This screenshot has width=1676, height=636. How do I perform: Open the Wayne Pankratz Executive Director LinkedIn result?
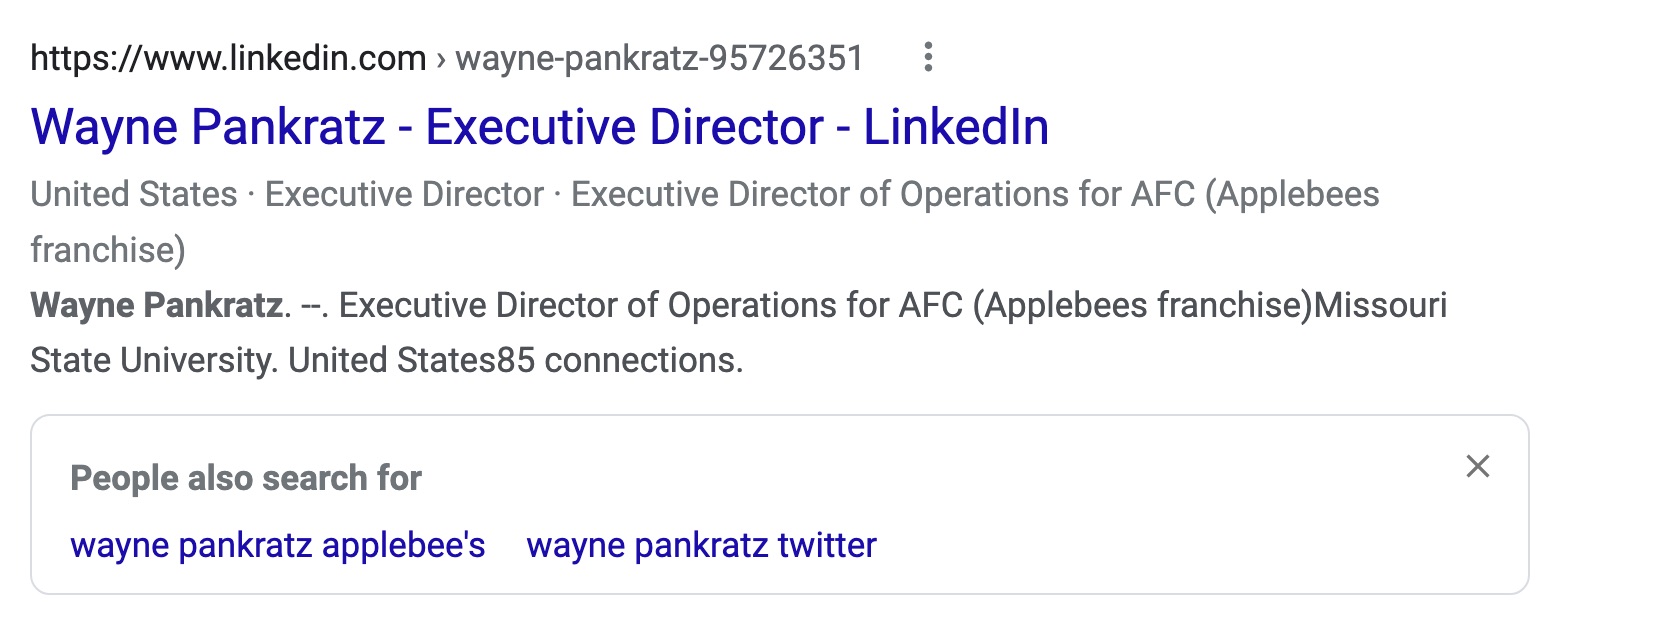point(540,127)
